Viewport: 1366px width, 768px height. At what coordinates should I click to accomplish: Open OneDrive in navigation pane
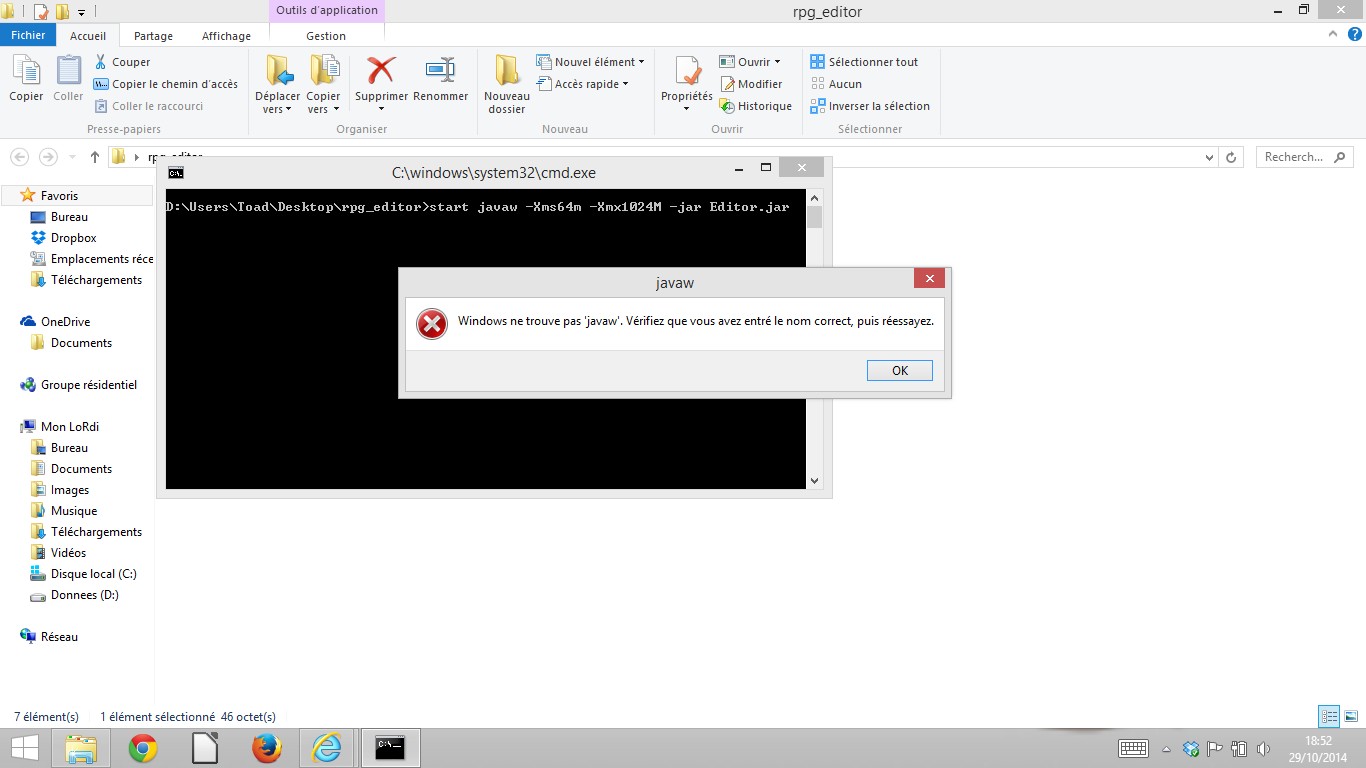click(x=55, y=322)
